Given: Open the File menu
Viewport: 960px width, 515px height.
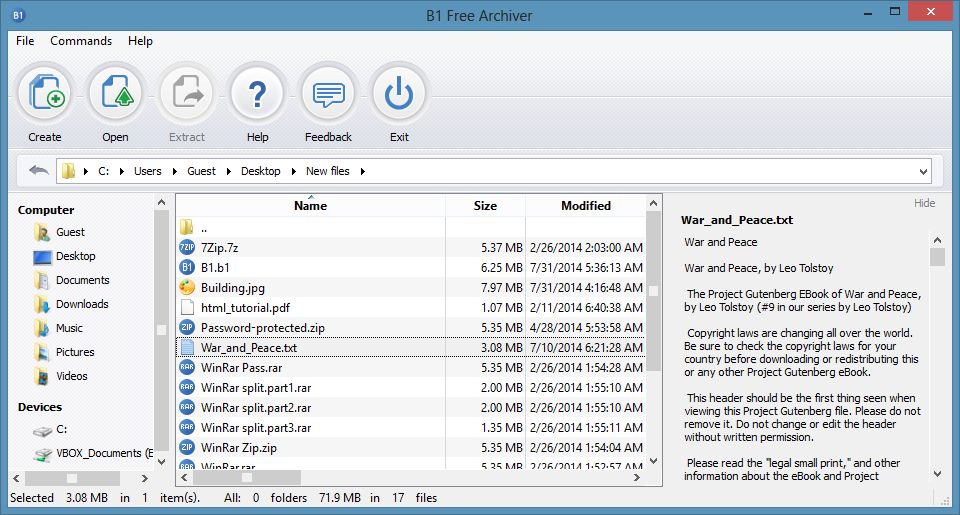Looking at the screenshot, I should [25, 41].
